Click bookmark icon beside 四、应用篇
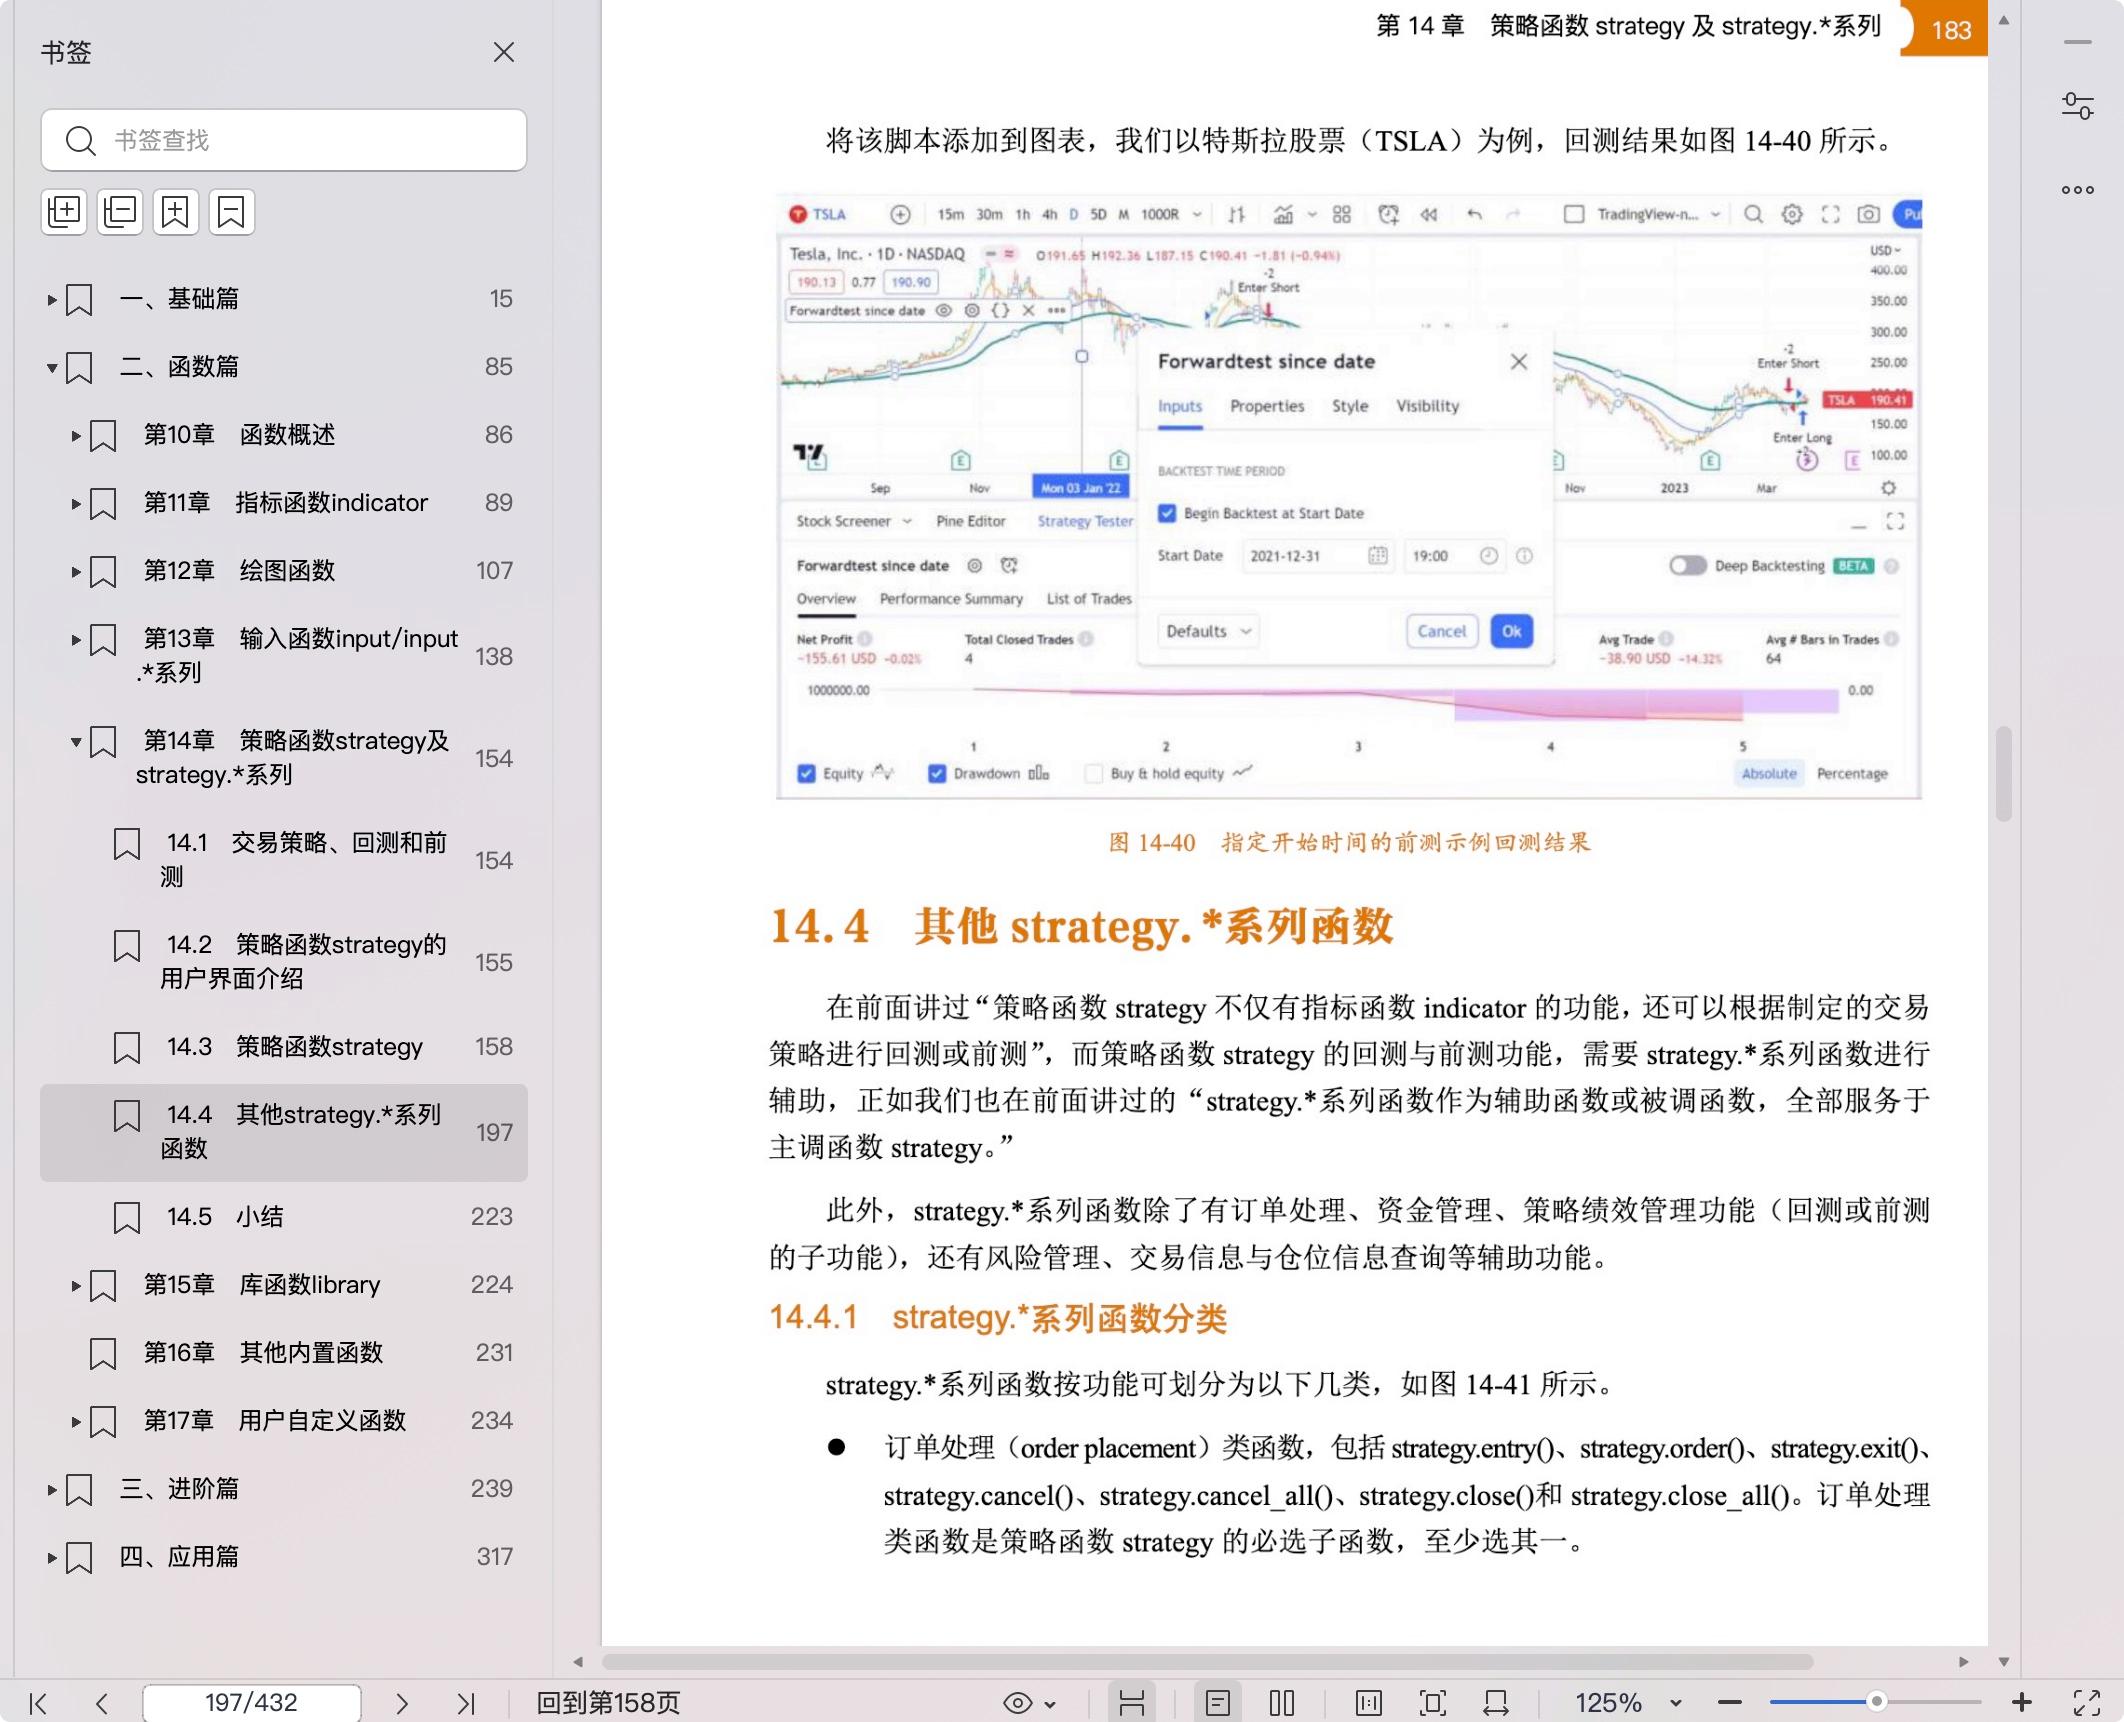 79,1558
